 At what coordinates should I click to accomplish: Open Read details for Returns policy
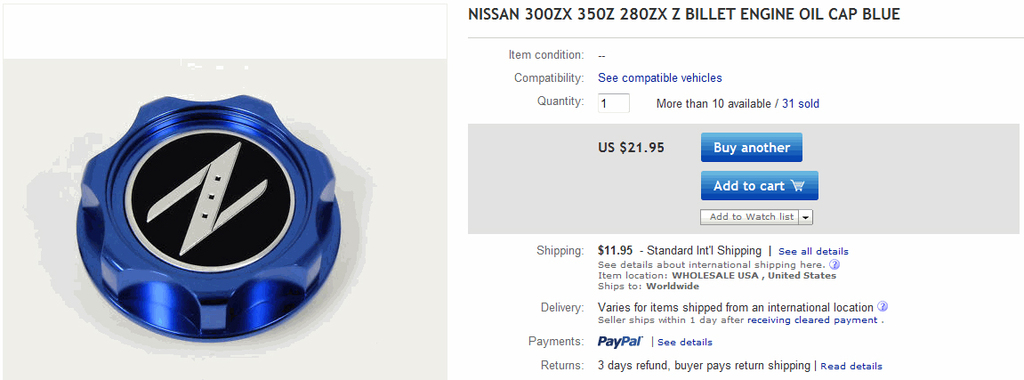pyautogui.click(x=852, y=366)
